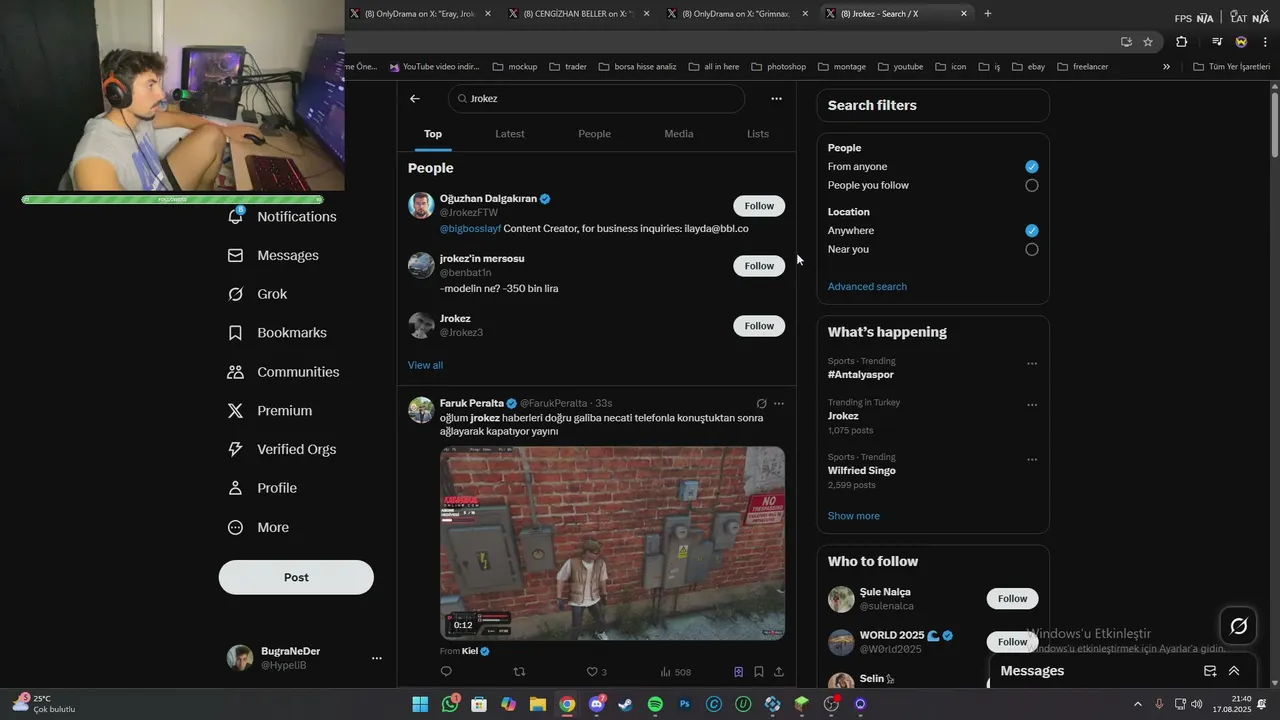Switch to the Latest tab
Image resolution: width=1280 pixels, height=720 pixels.
(510, 134)
